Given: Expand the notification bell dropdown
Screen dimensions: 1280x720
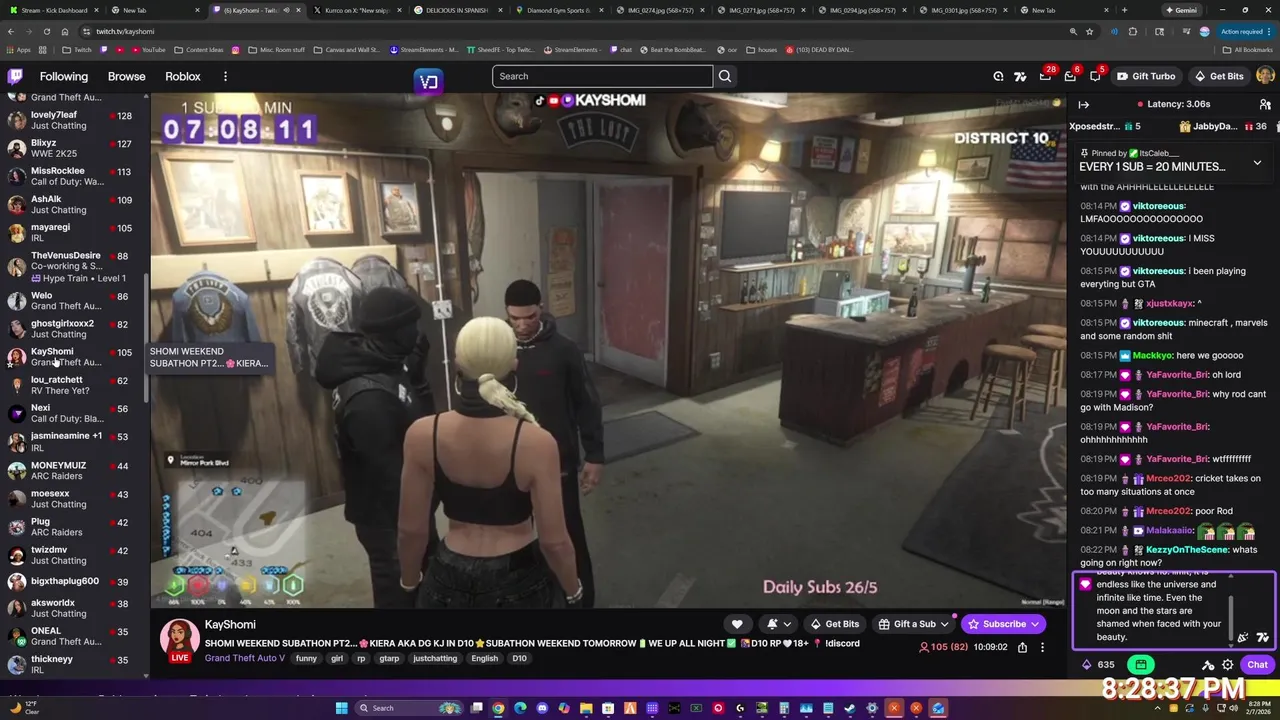Looking at the screenshot, I should click(778, 624).
